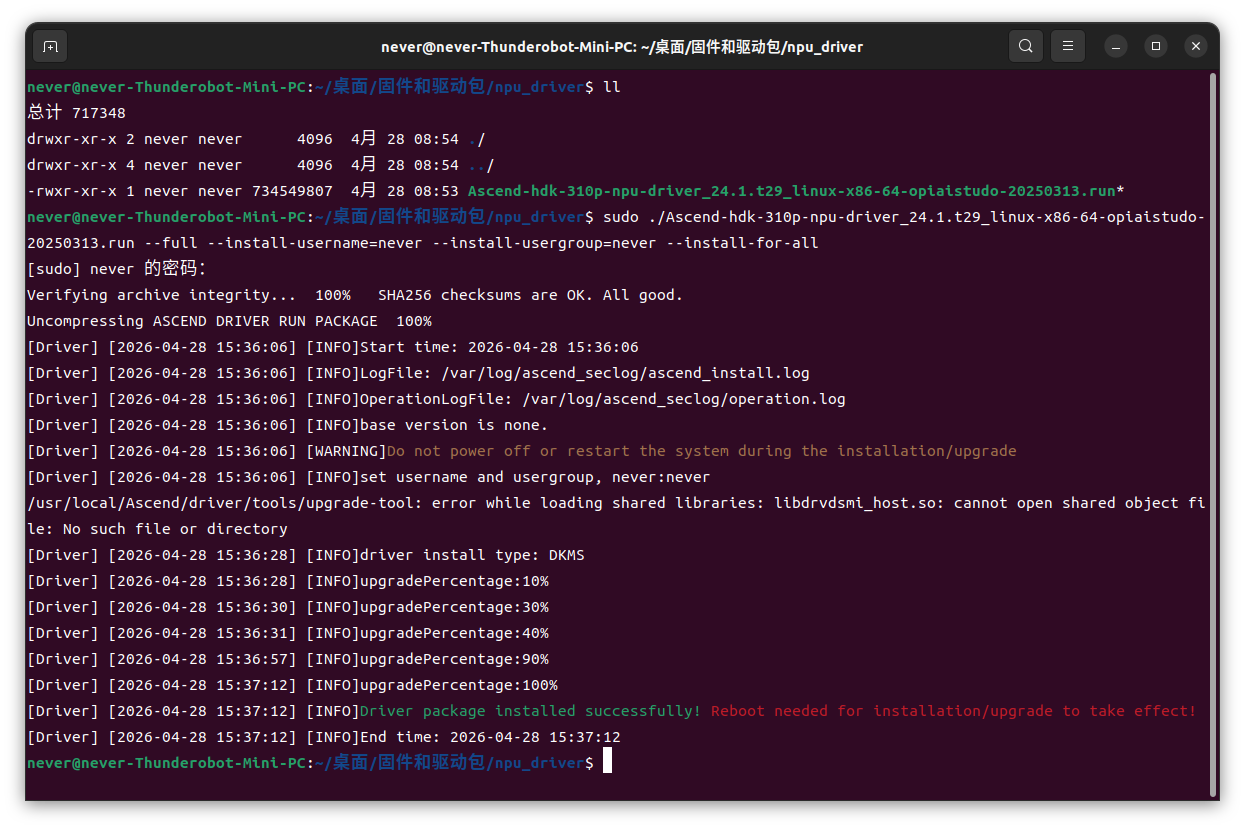Viewport: 1245px width, 829px height.
Task: Click the green Driver package installed successfully text
Action: 530,711
